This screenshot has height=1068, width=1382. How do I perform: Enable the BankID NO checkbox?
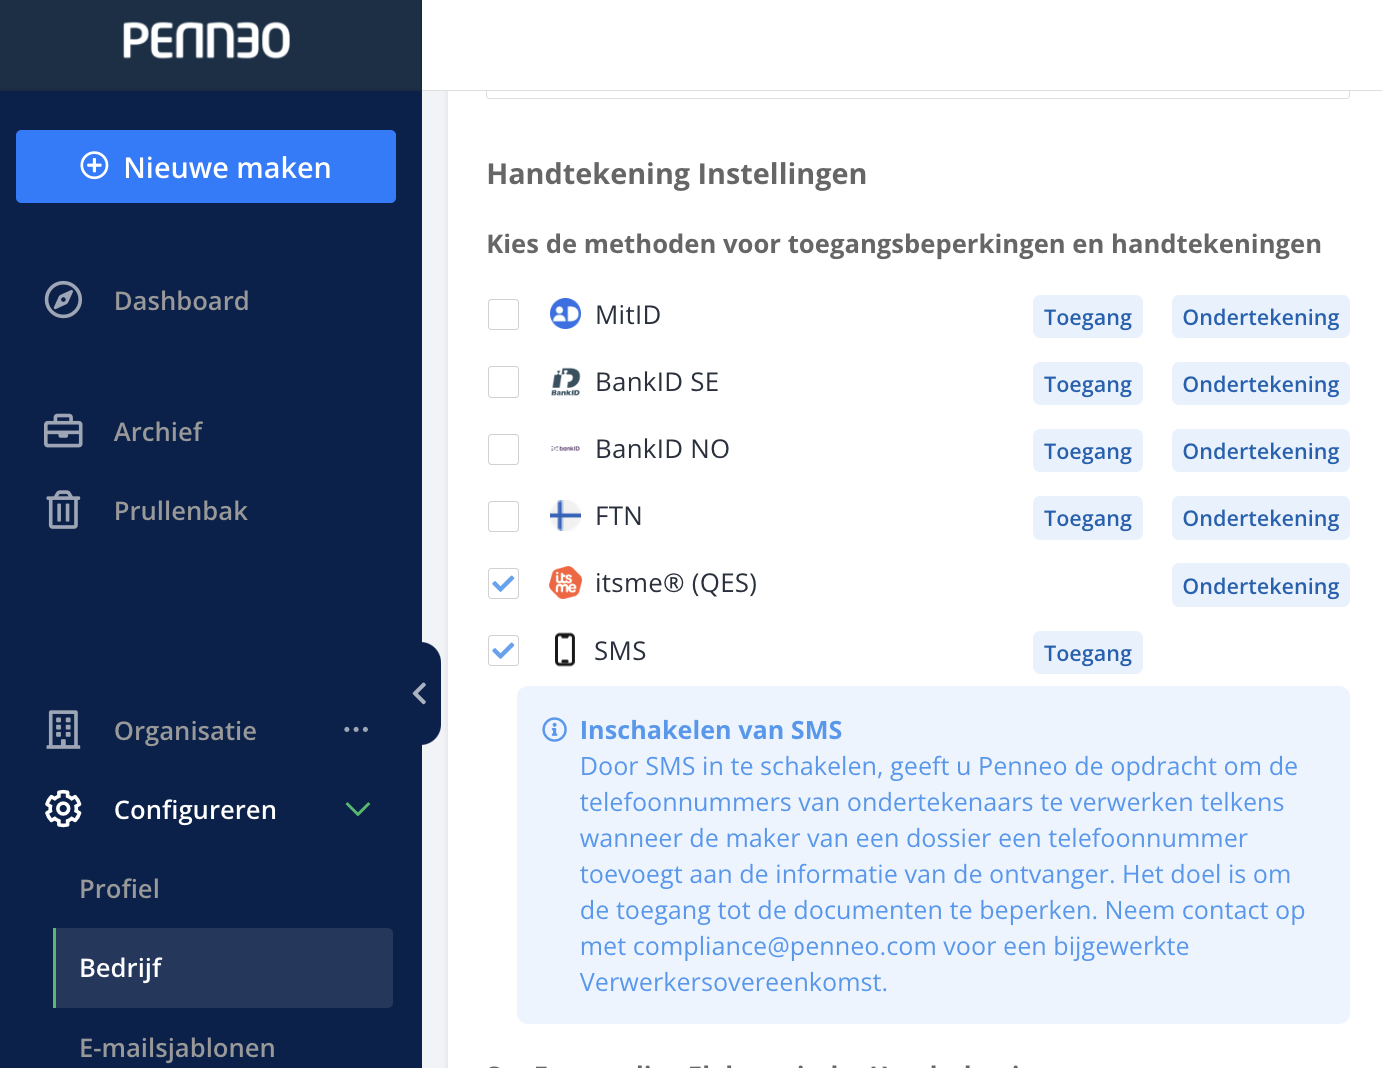[x=503, y=449]
